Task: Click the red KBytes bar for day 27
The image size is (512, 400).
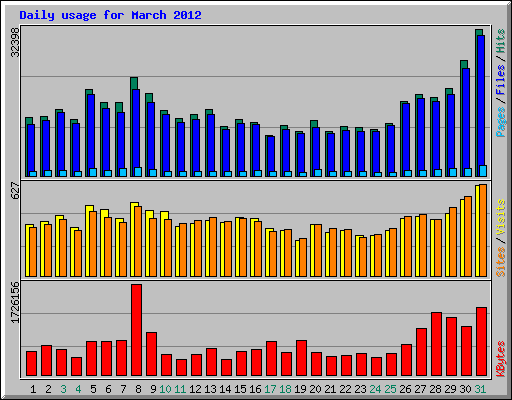Action: pos(421,352)
